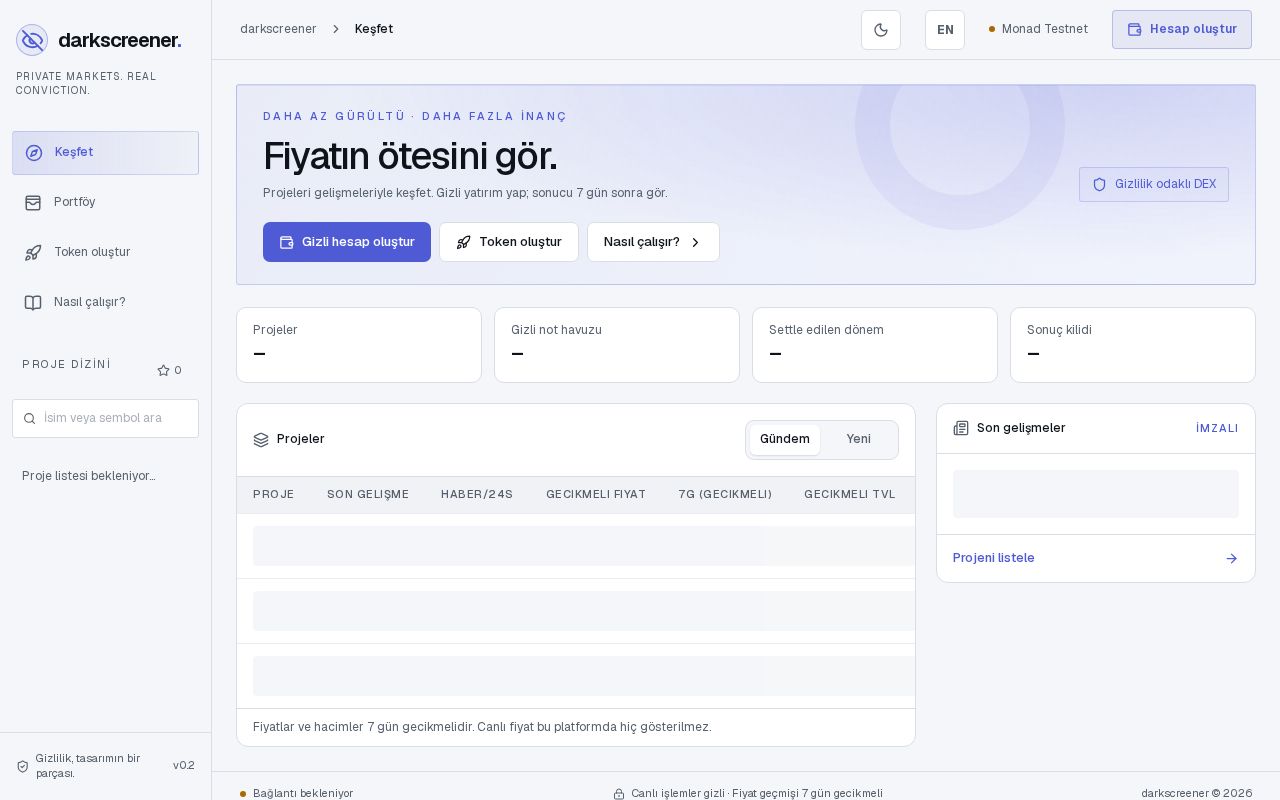Click Hesap oluştur in the top bar
This screenshot has height=800, width=1280.
pos(1182,30)
